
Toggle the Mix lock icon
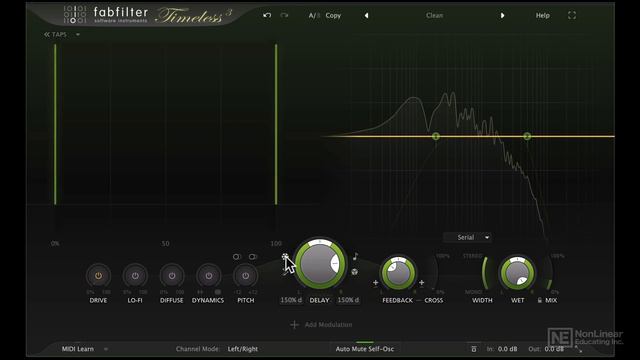click(540, 300)
